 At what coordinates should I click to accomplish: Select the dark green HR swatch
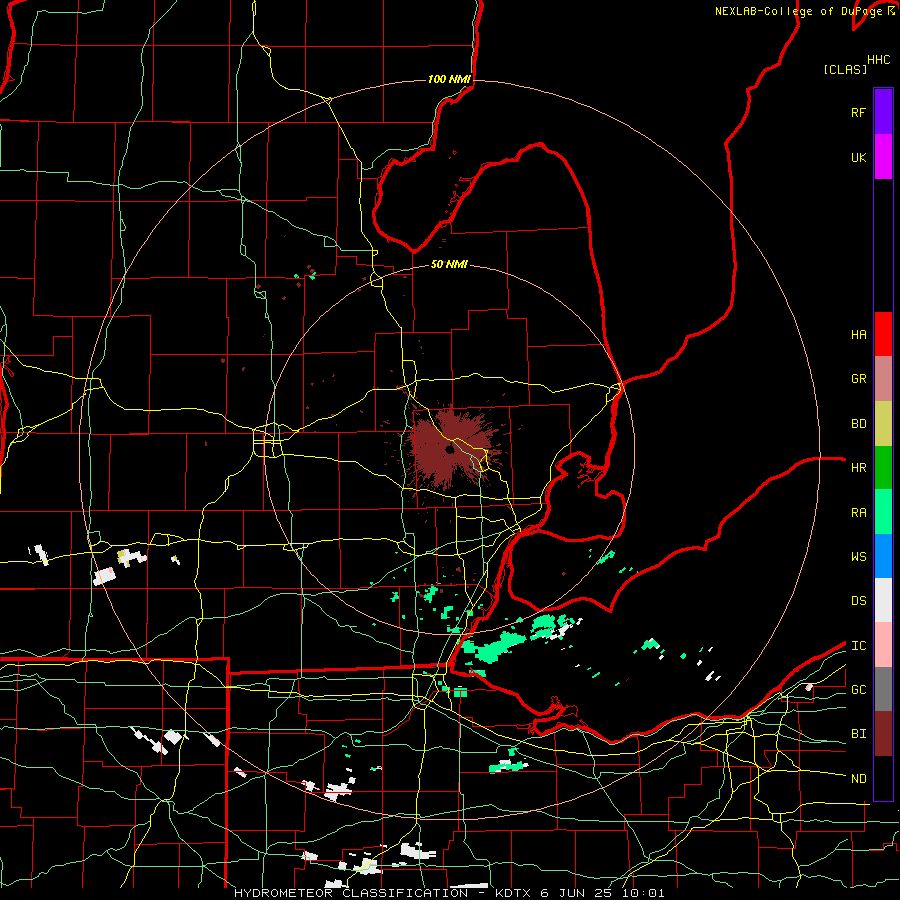(883, 468)
